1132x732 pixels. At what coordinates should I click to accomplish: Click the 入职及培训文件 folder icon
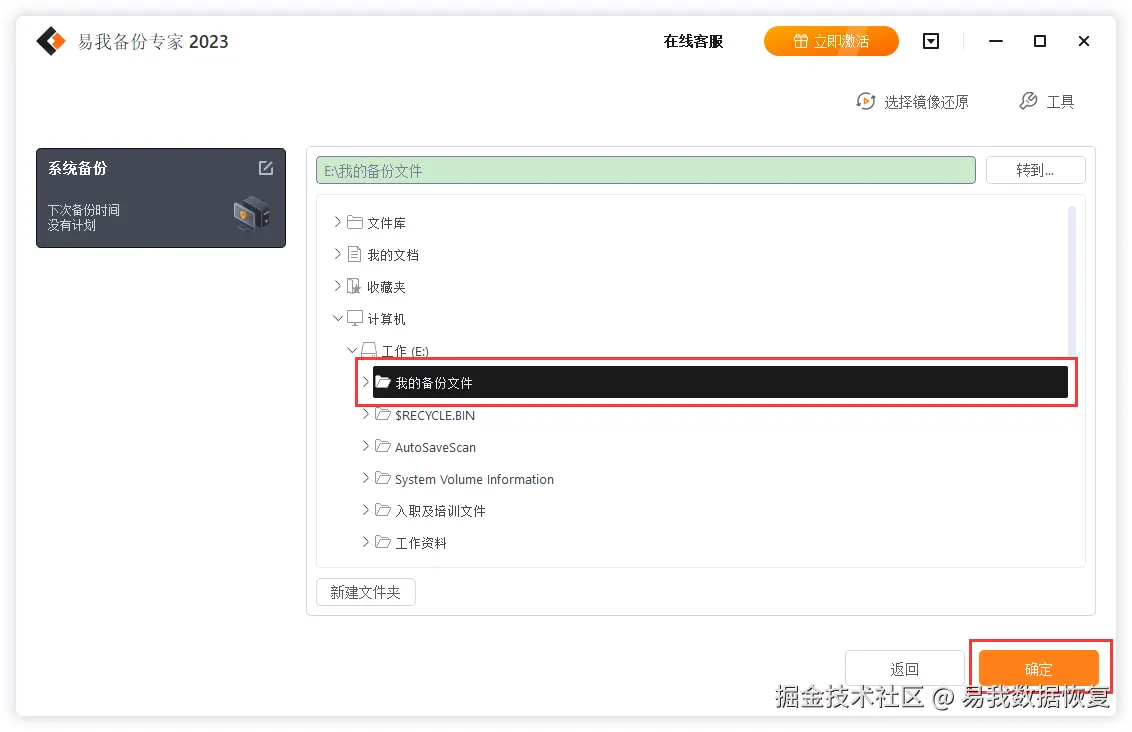(x=383, y=510)
